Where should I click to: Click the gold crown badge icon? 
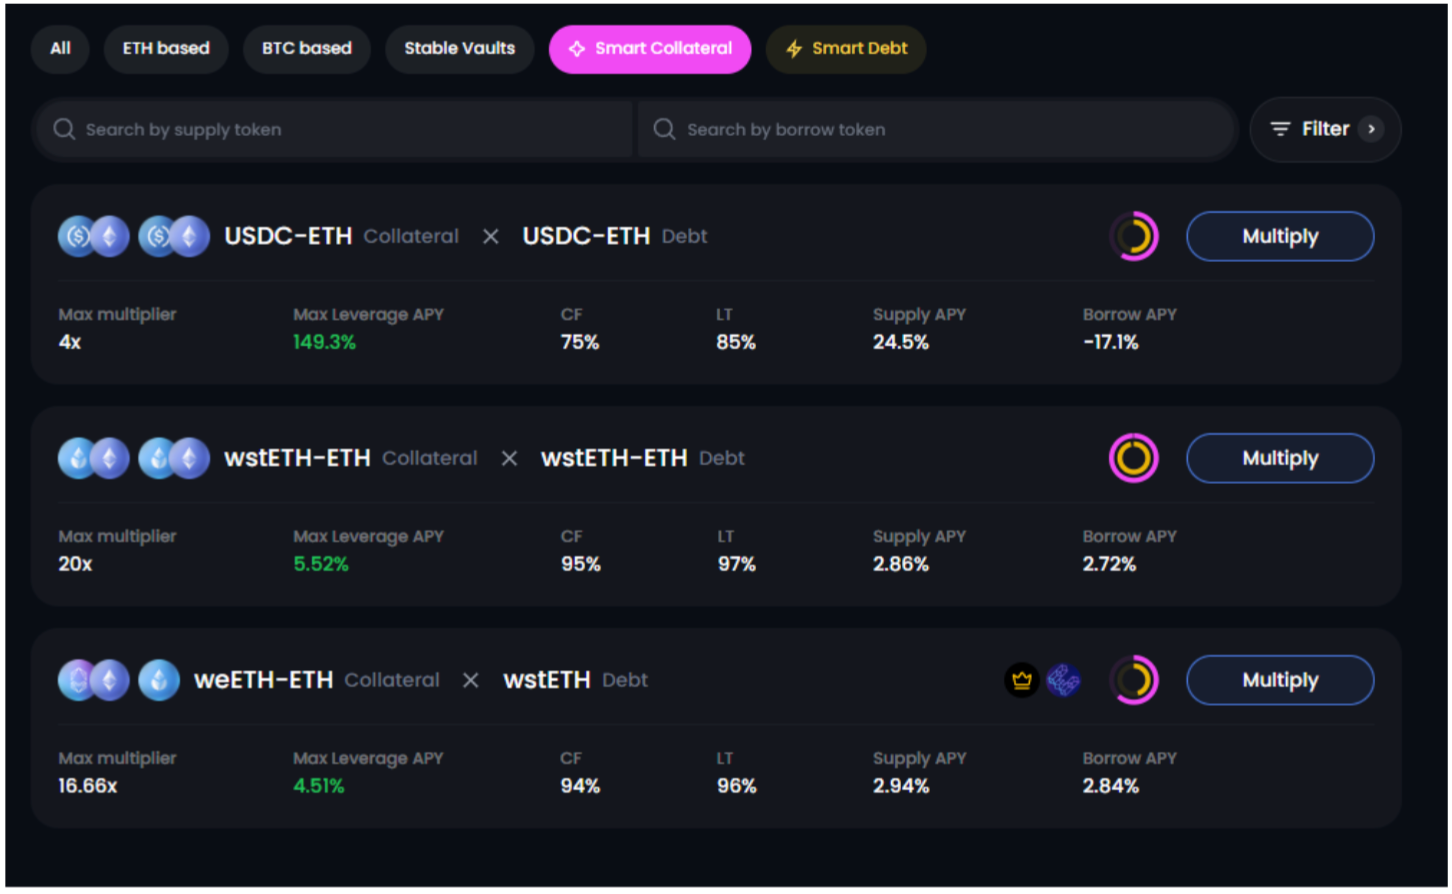pos(1021,680)
